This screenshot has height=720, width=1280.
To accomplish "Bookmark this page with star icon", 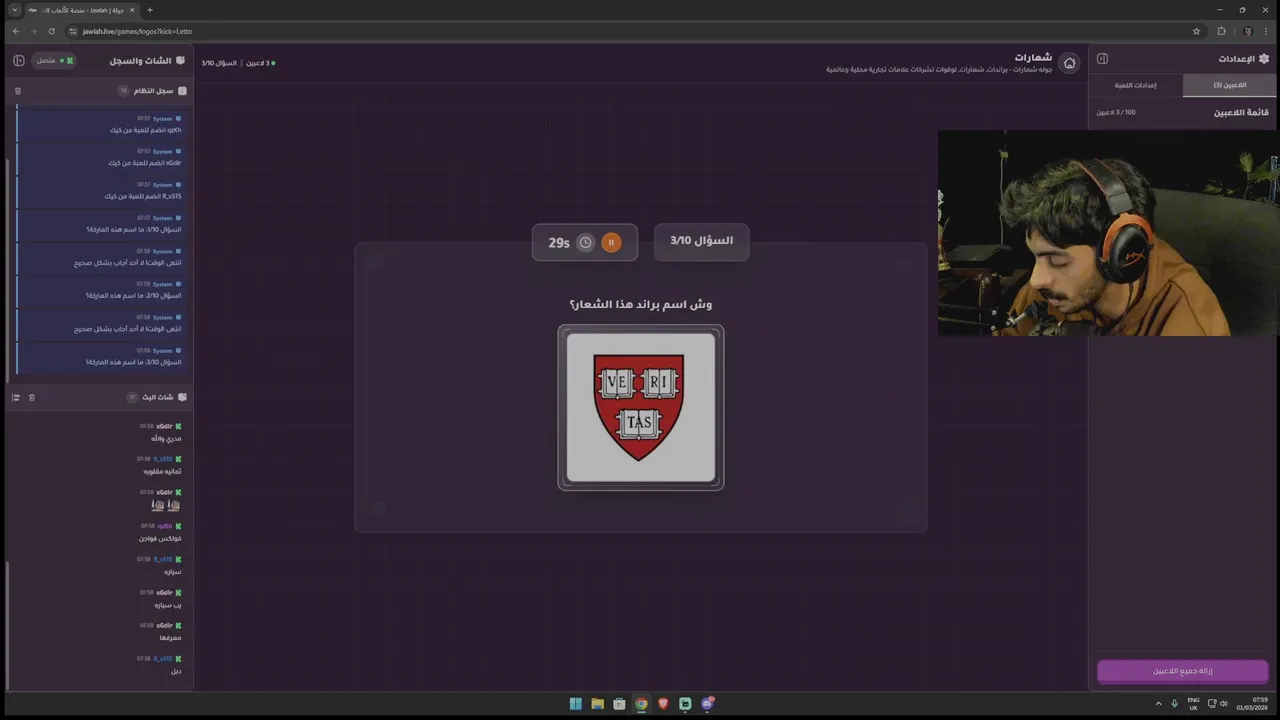I will [1196, 31].
